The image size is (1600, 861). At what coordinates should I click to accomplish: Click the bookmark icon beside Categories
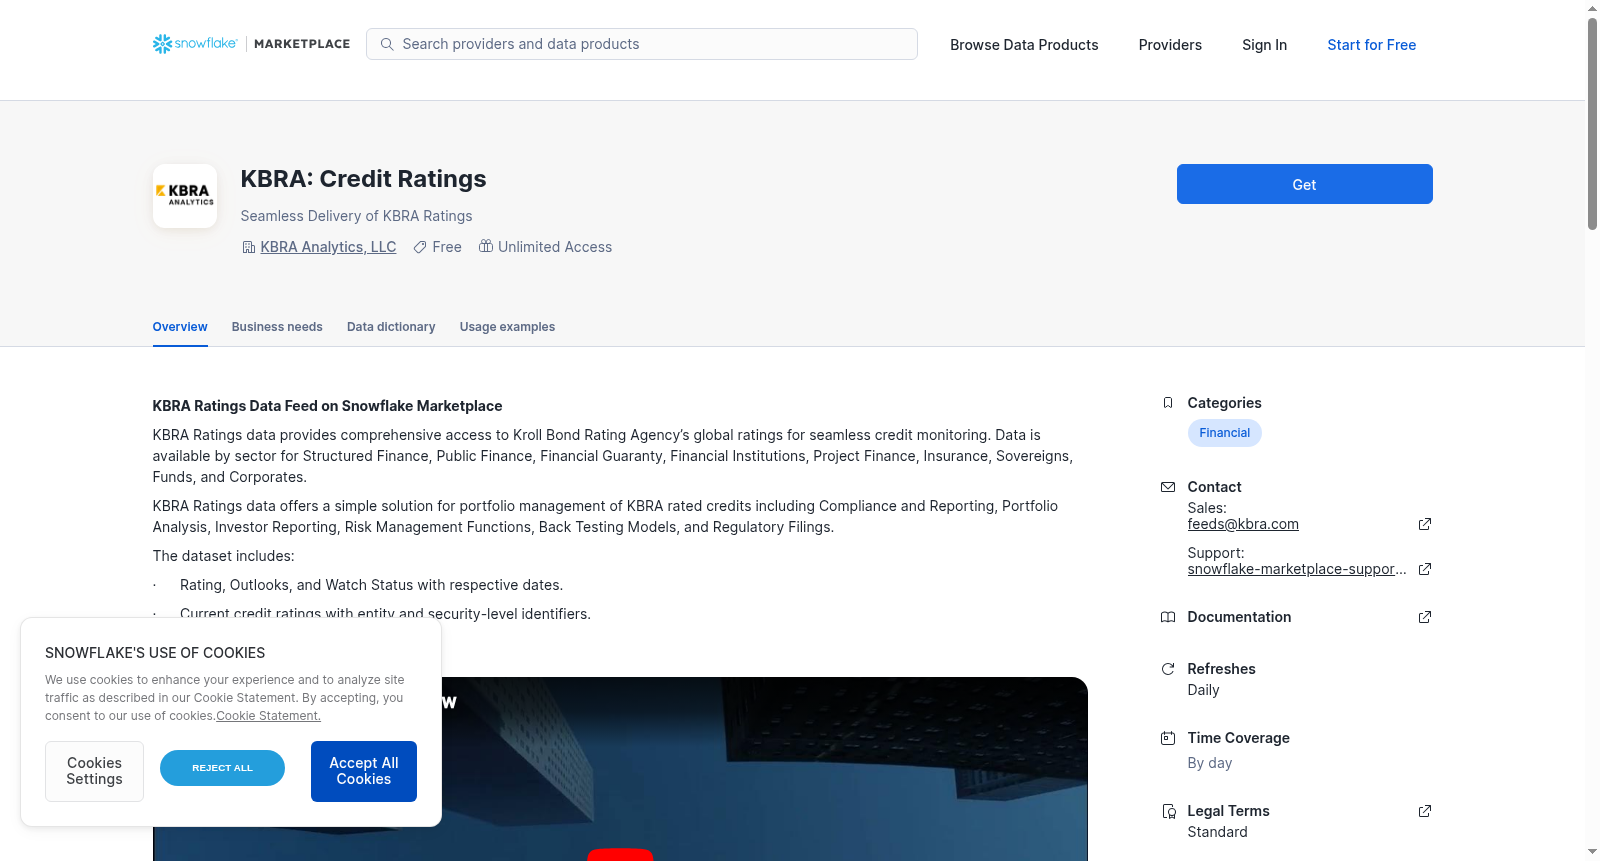[x=1168, y=403]
